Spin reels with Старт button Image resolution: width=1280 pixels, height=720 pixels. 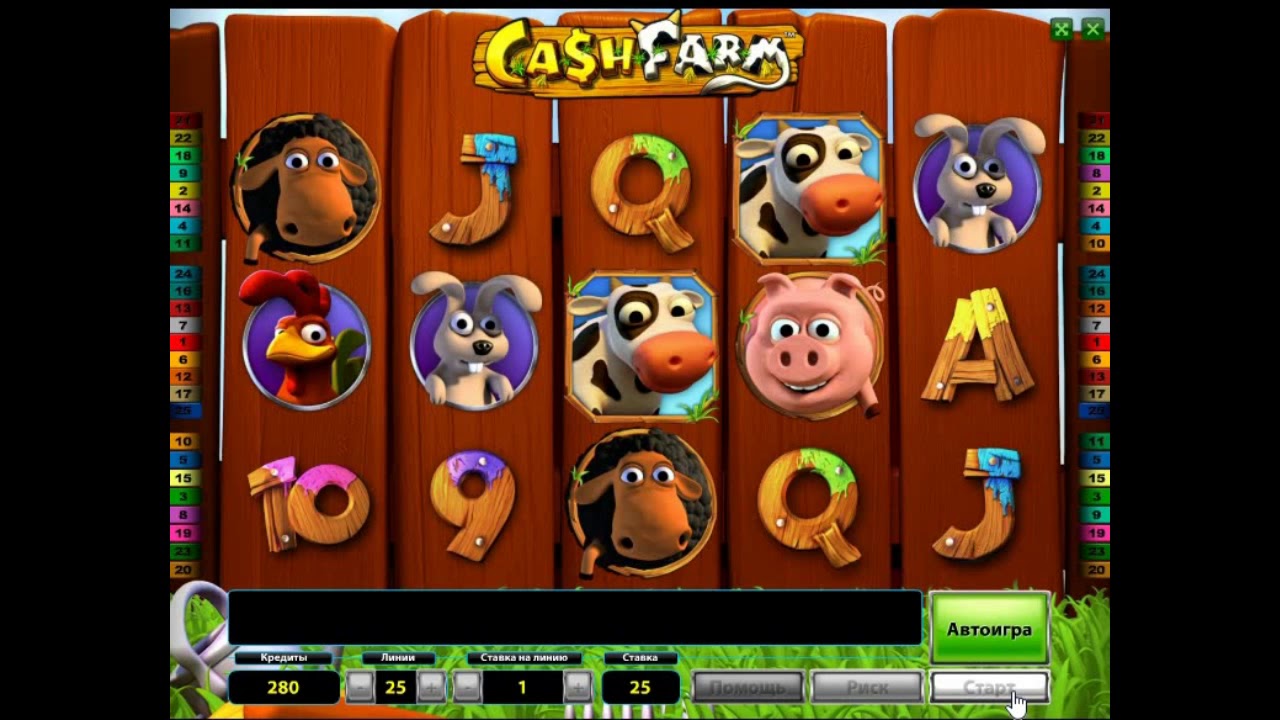click(989, 687)
